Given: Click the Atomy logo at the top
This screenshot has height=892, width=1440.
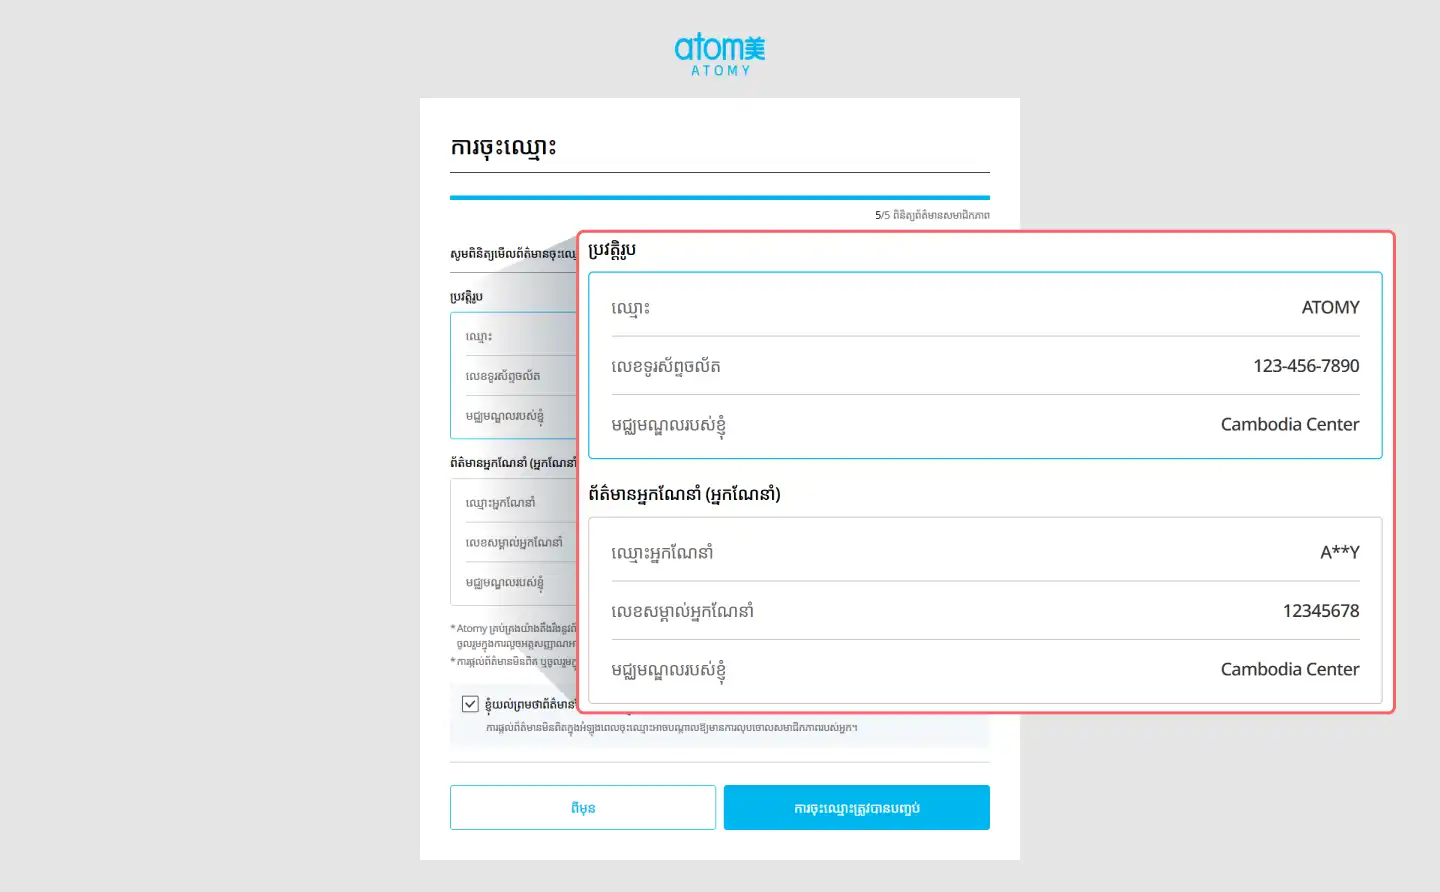Looking at the screenshot, I should click(x=719, y=54).
